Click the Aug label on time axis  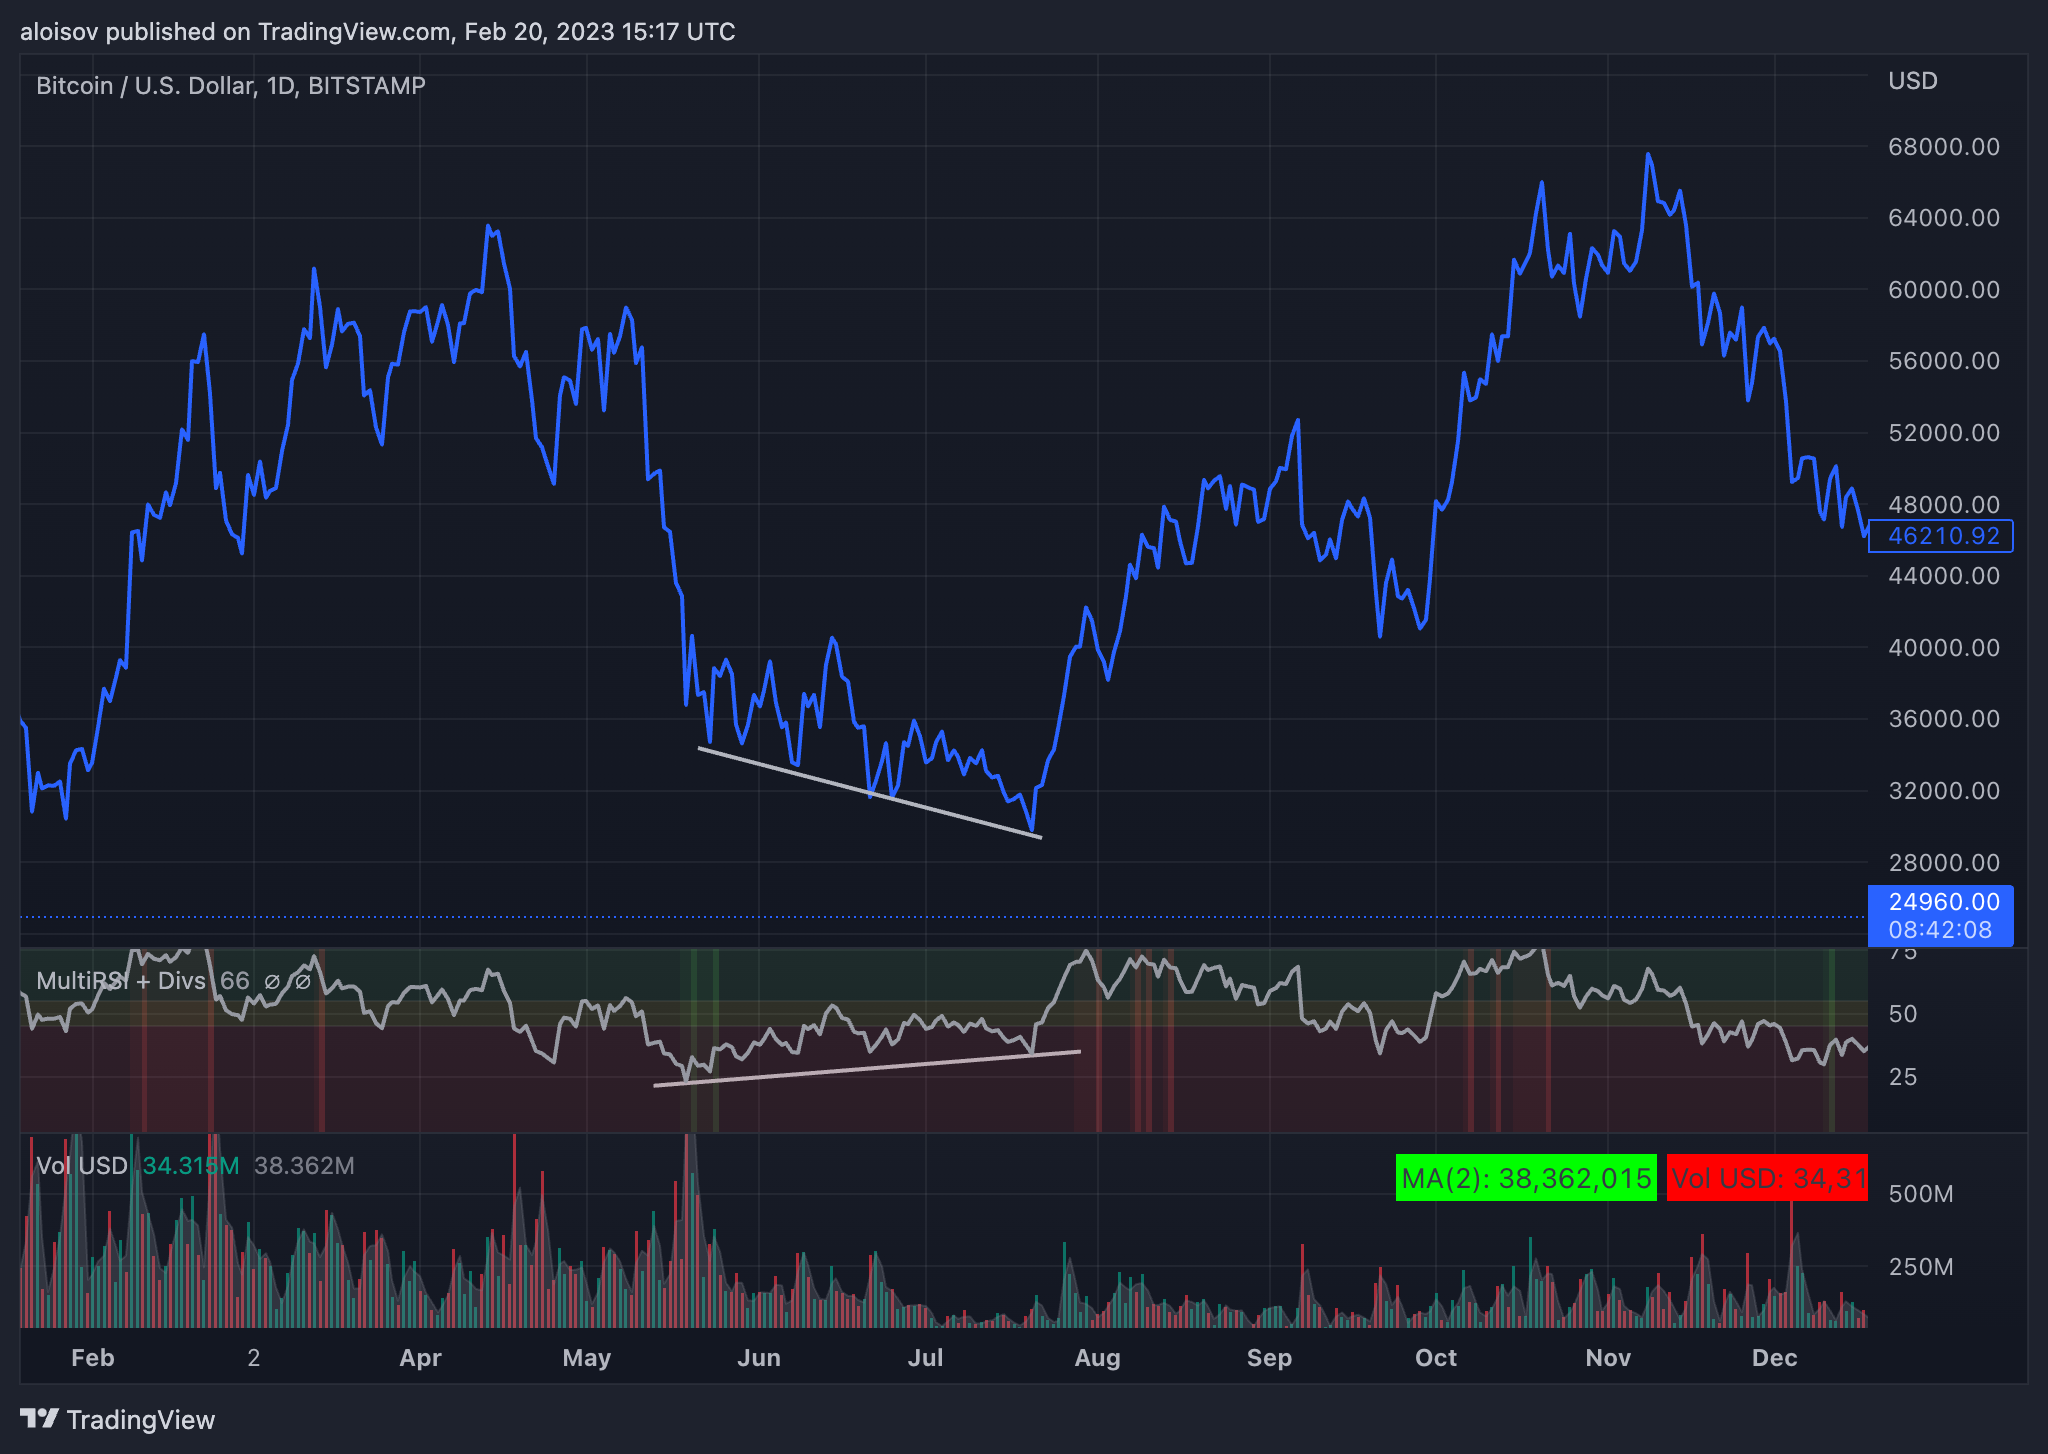point(1097,1358)
